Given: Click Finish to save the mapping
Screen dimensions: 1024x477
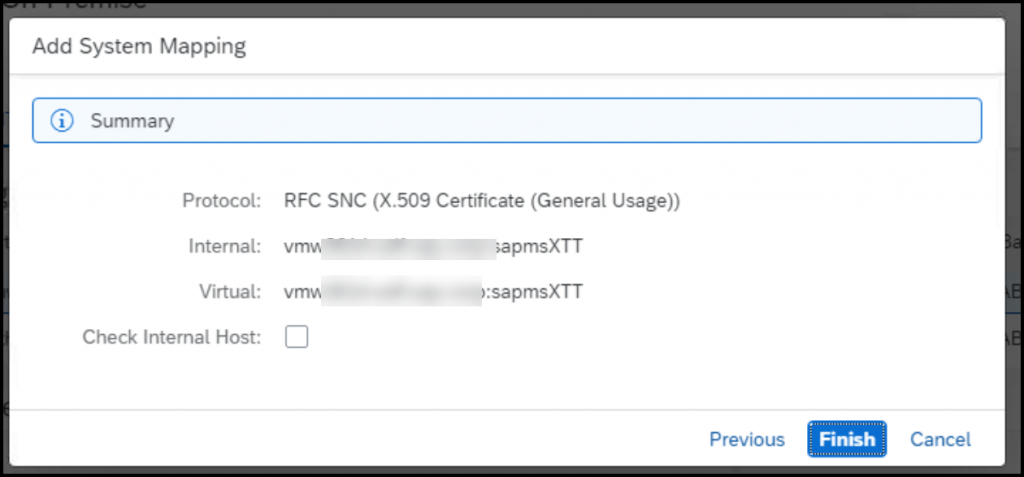Looking at the screenshot, I should tap(846, 439).
